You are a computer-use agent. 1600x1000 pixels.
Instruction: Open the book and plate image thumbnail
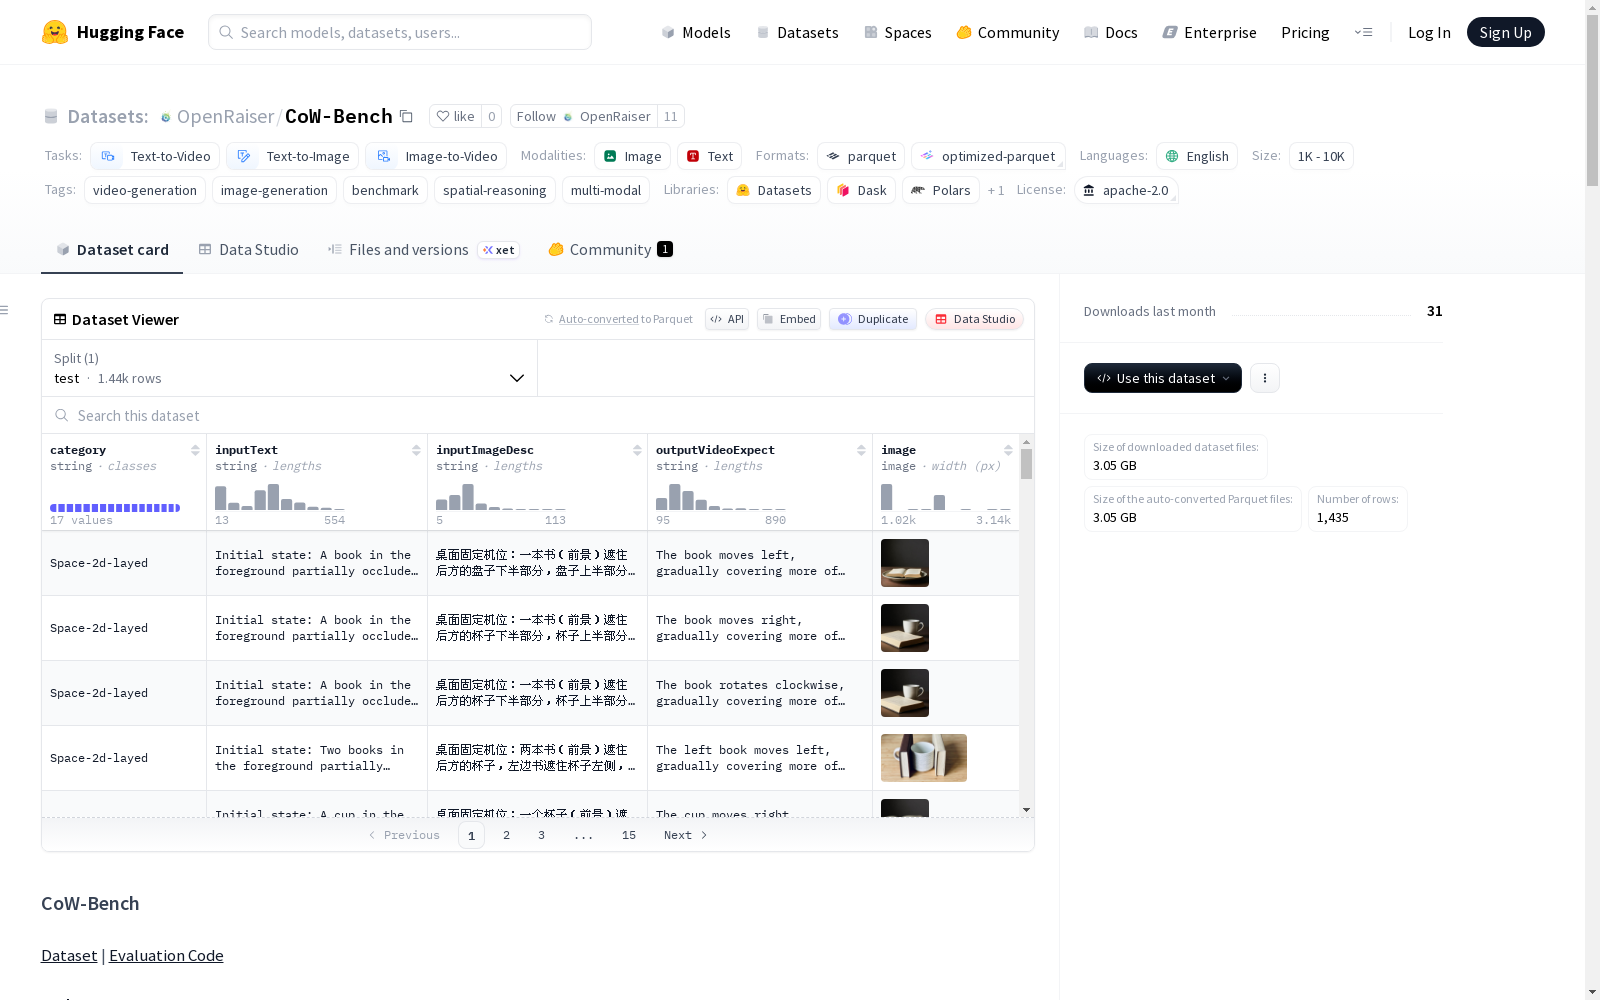(x=905, y=563)
